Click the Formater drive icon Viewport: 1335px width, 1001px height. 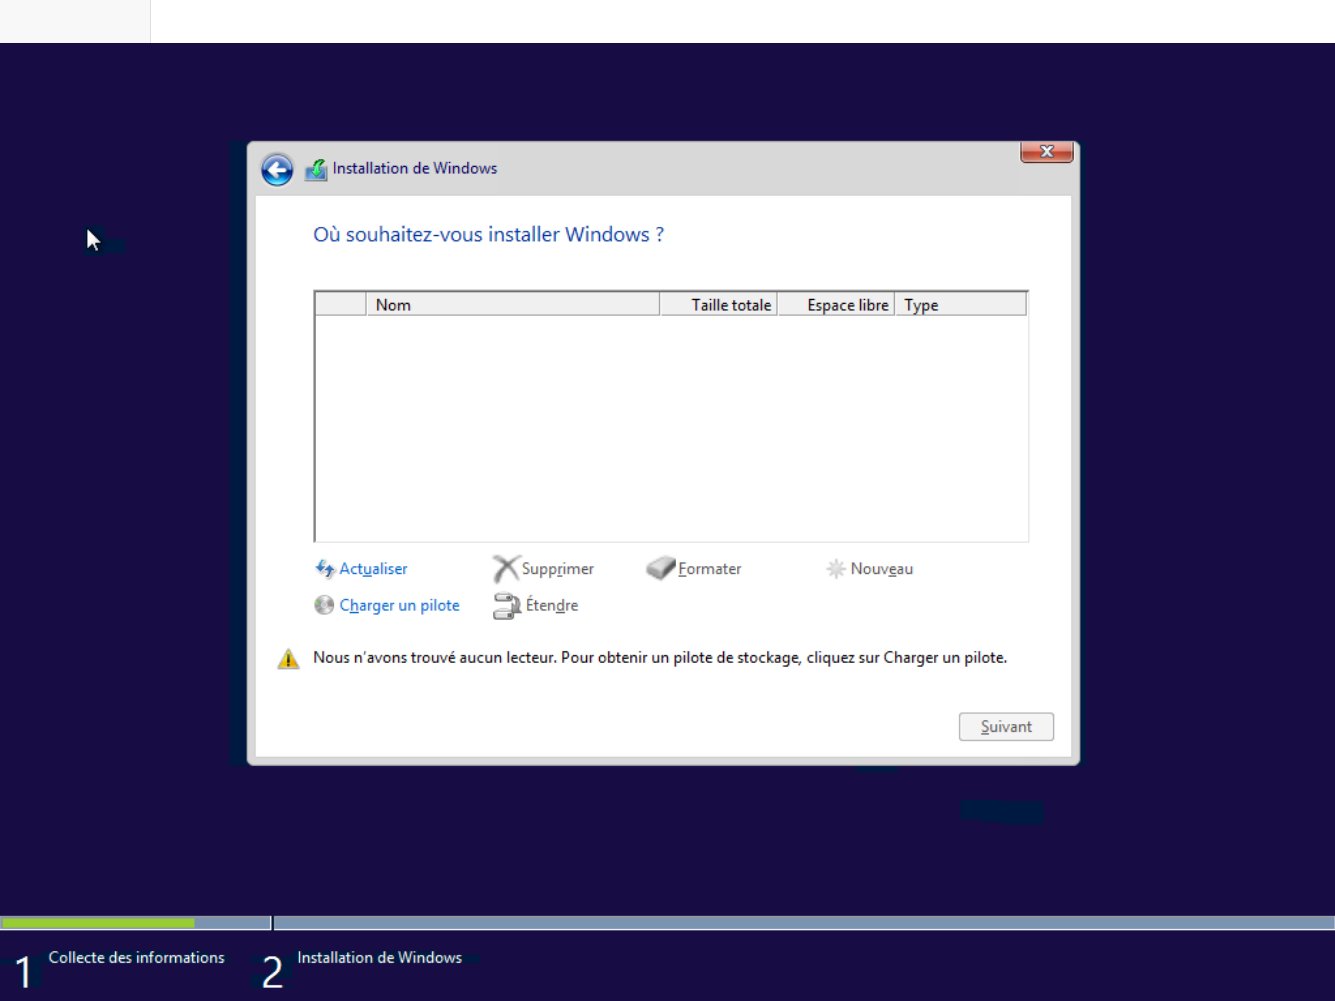[x=661, y=569]
